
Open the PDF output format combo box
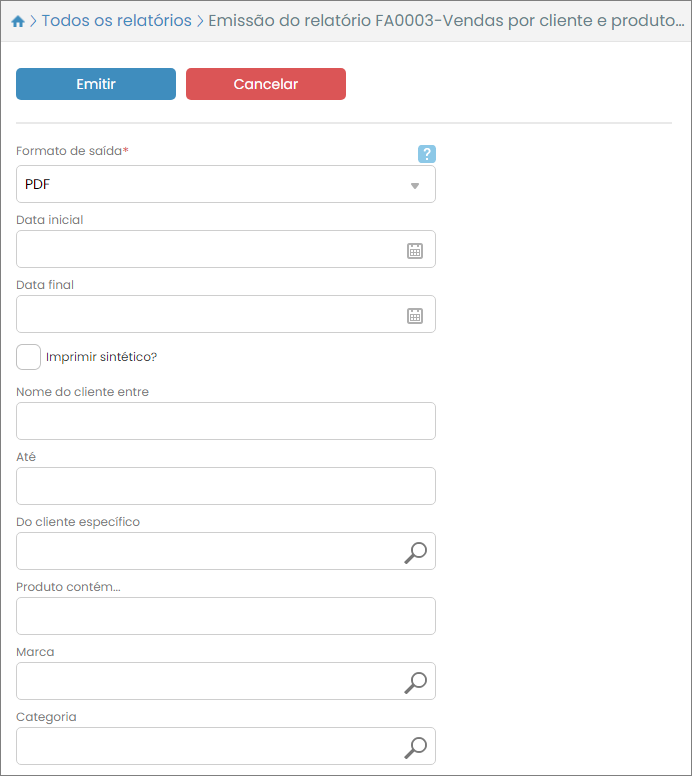[x=210, y=185]
